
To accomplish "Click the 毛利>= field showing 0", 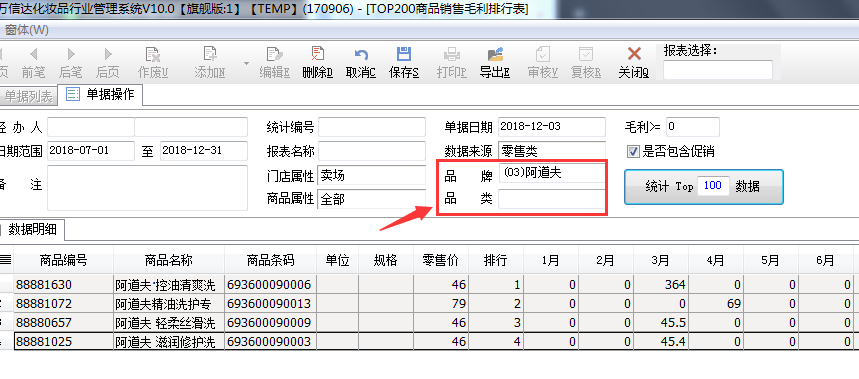I will tap(692, 127).
